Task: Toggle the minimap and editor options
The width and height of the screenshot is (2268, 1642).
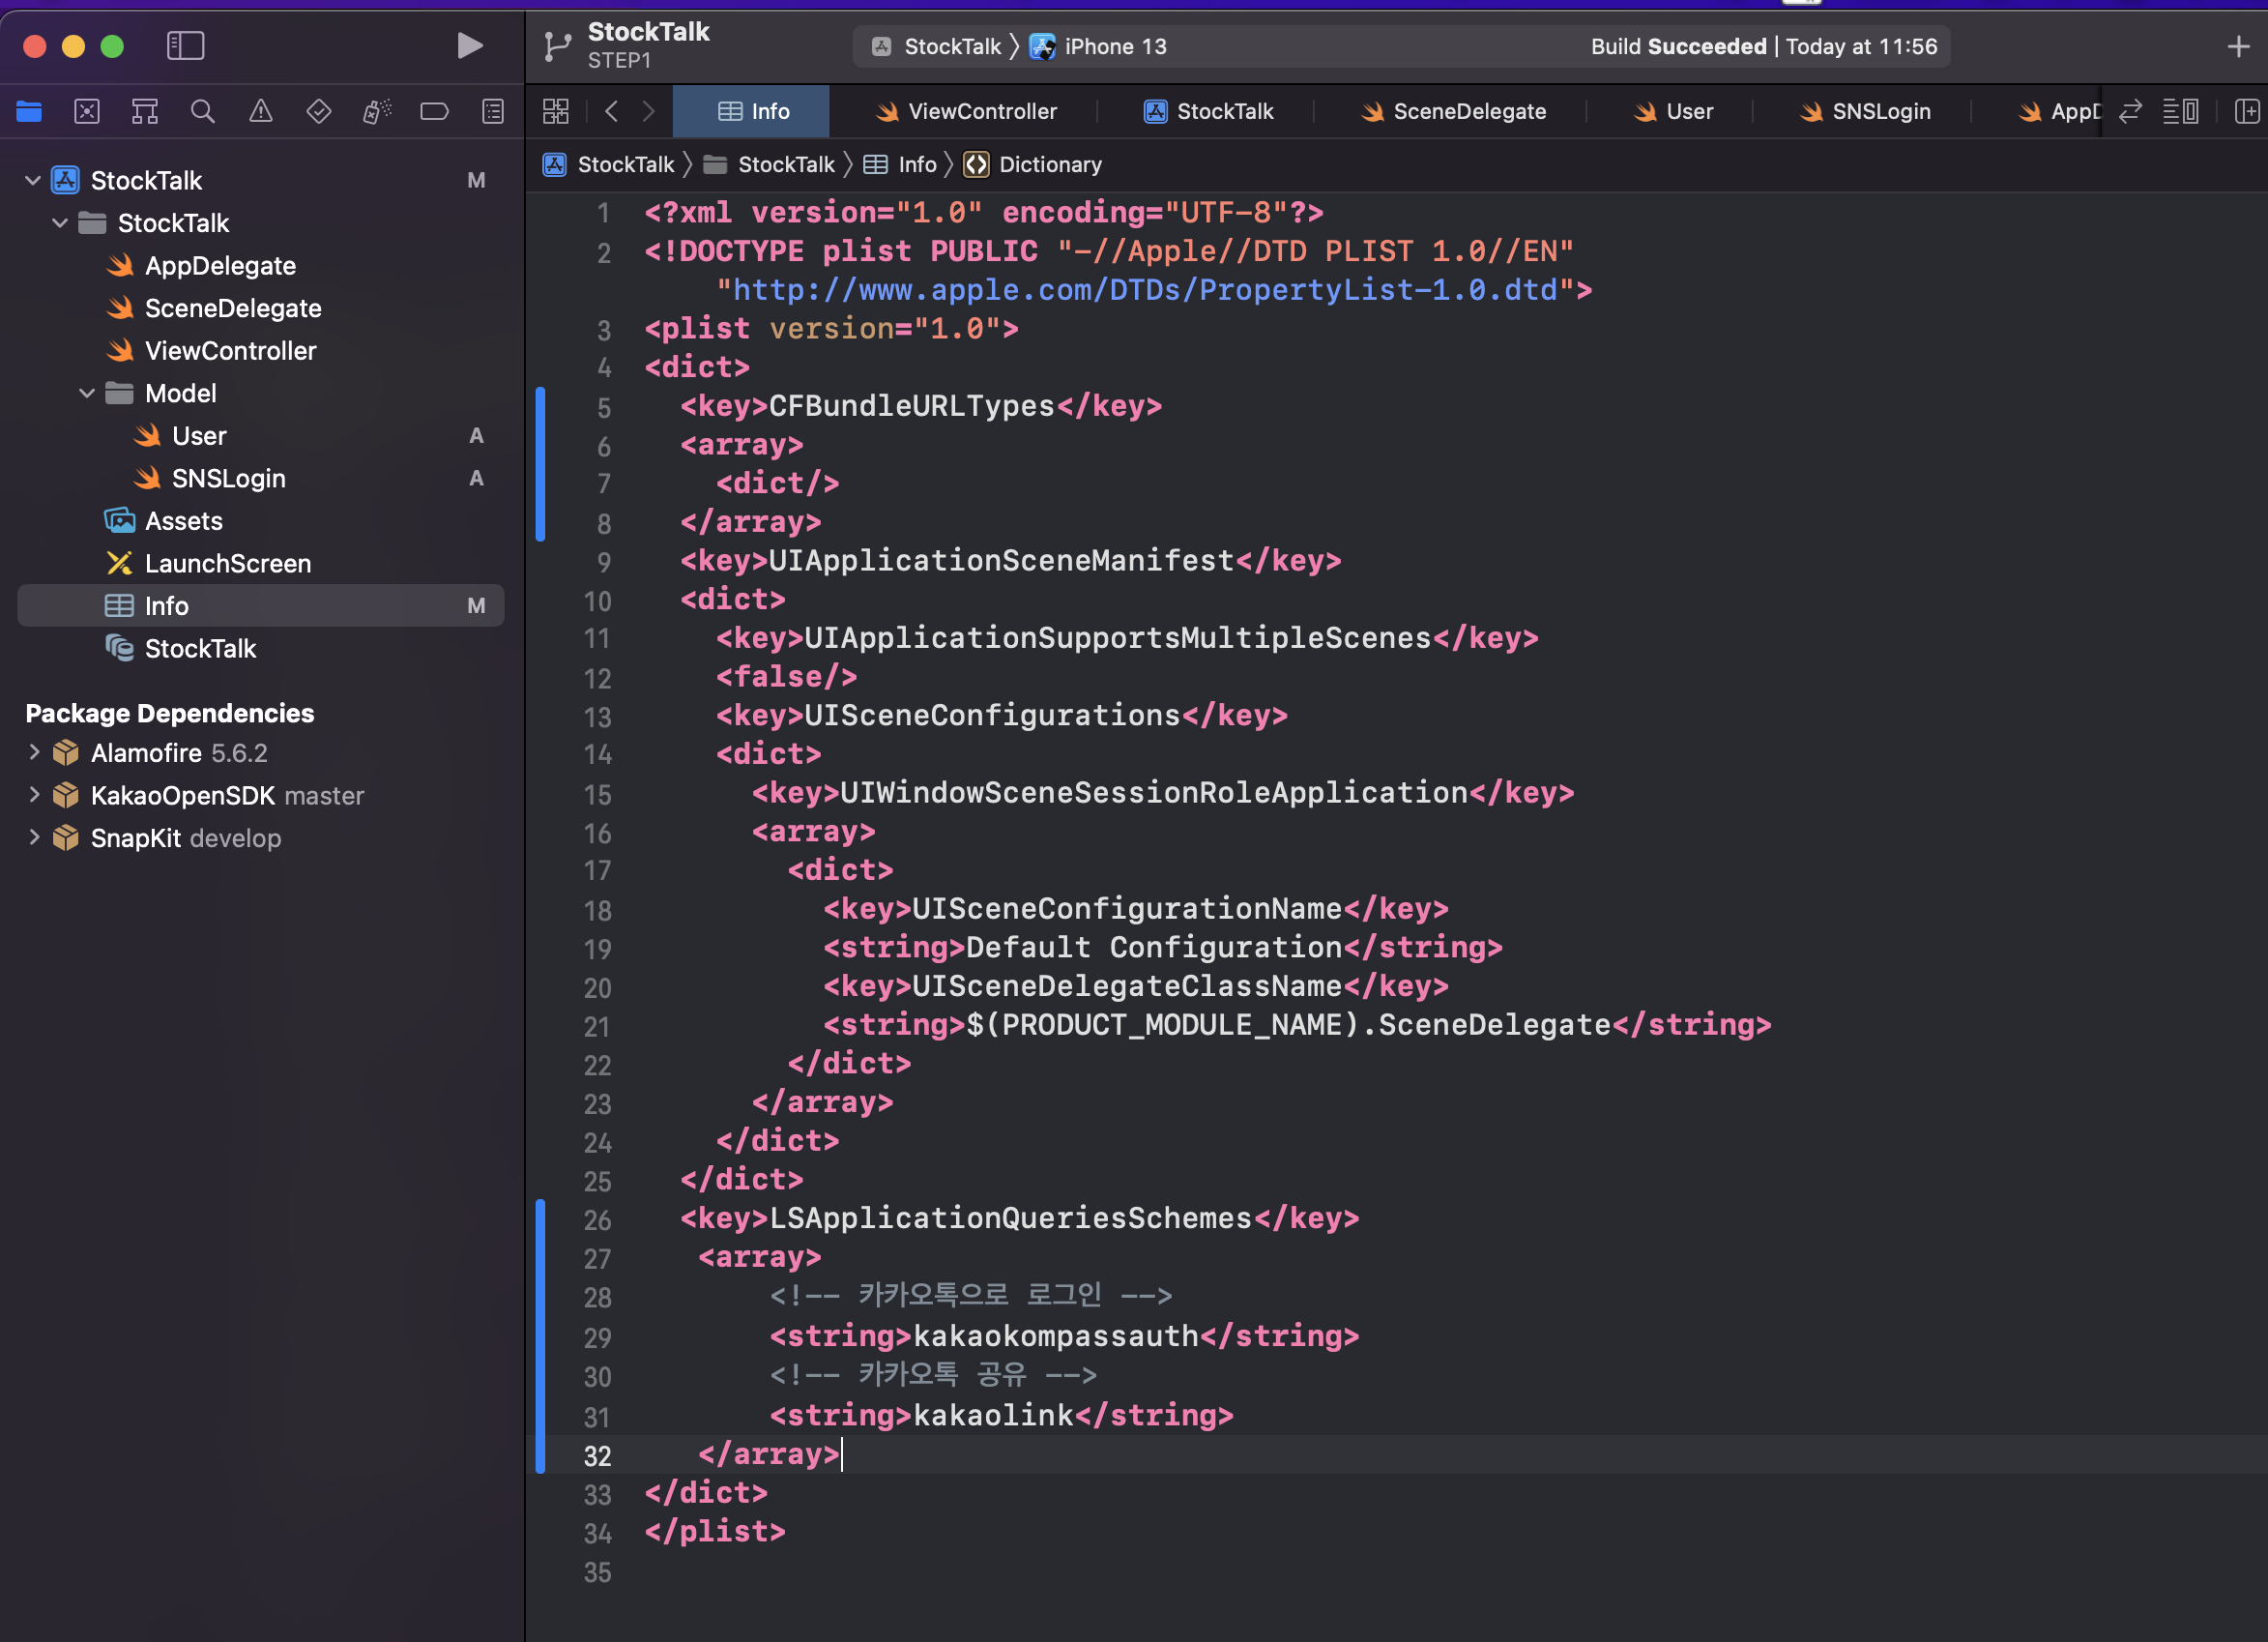Action: click(x=2180, y=111)
